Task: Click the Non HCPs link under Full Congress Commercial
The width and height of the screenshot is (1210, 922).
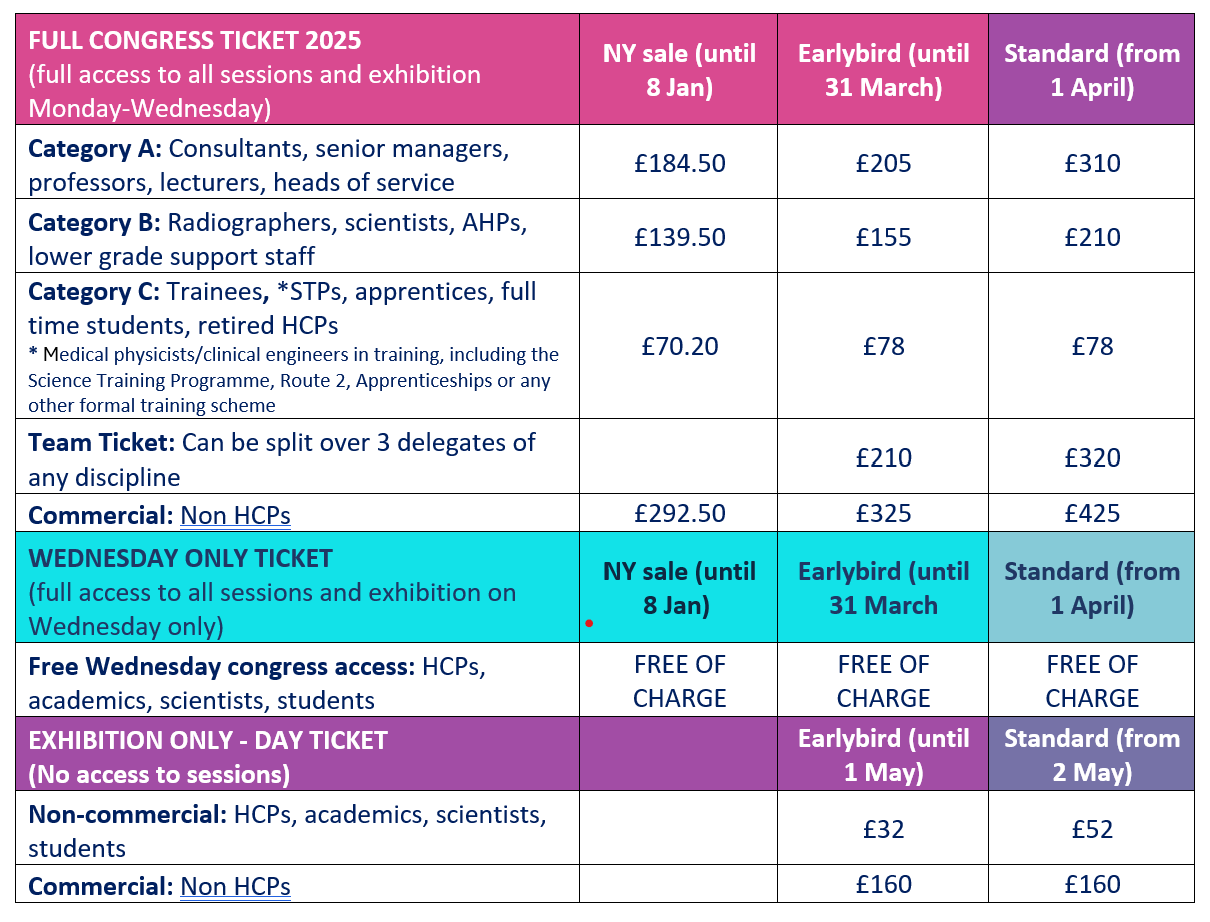Action: 235,514
